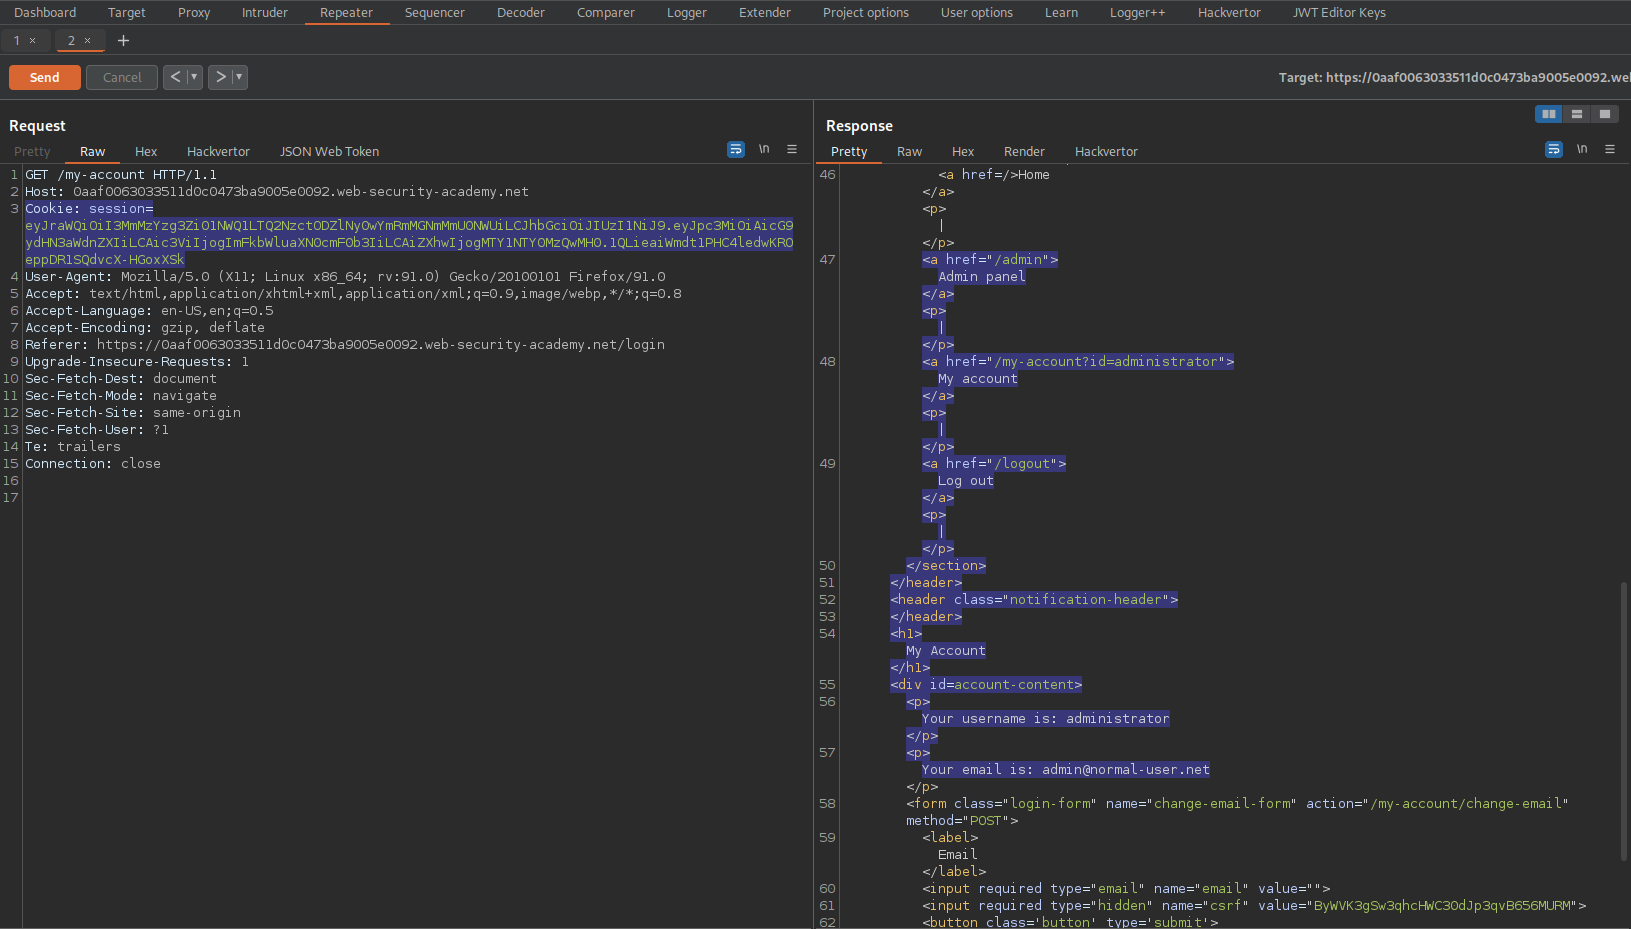The height and width of the screenshot is (929, 1631).
Task: Click 'Your email is: admin@normal-user.net' text
Action: pyautogui.click(x=1066, y=770)
